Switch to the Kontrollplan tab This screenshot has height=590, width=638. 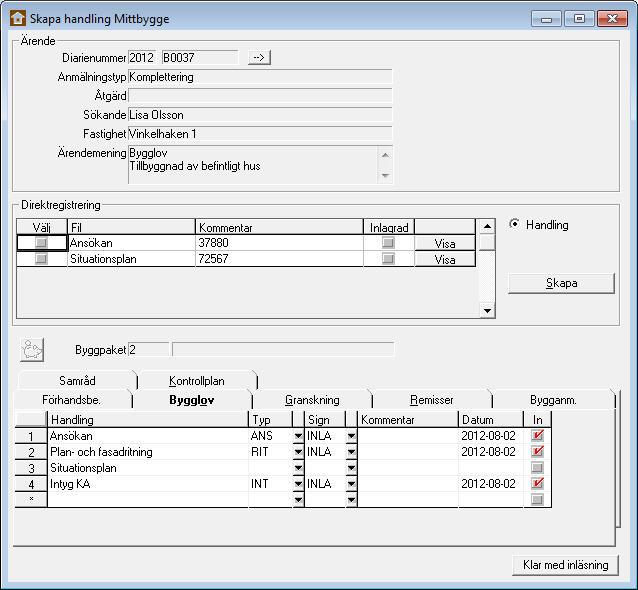pos(197,380)
